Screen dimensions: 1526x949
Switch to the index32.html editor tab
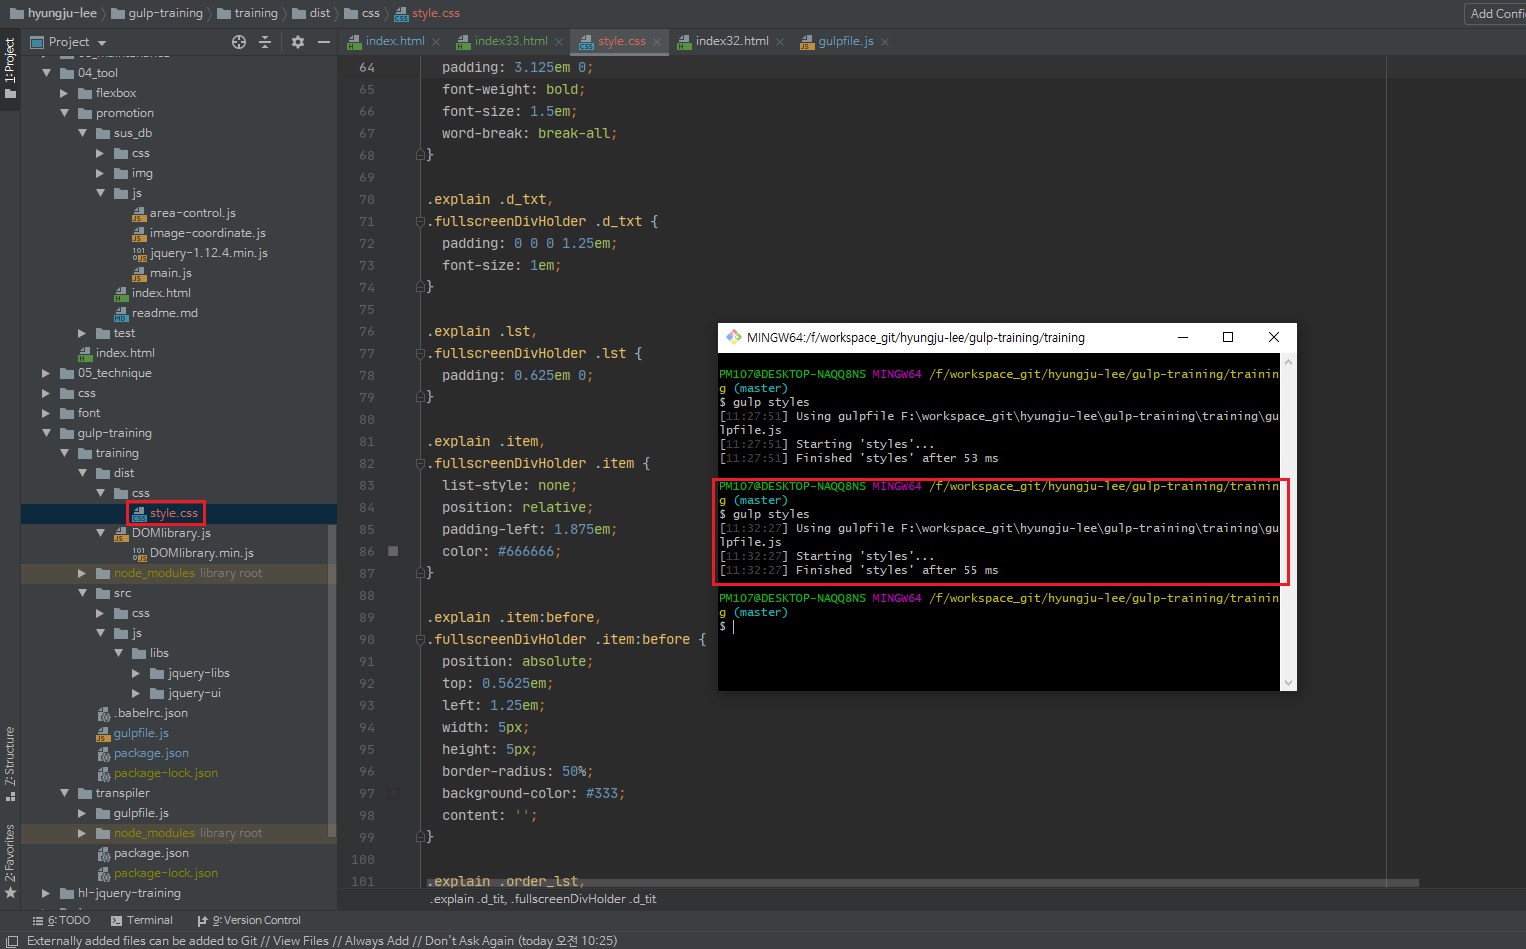pos(731,41)
